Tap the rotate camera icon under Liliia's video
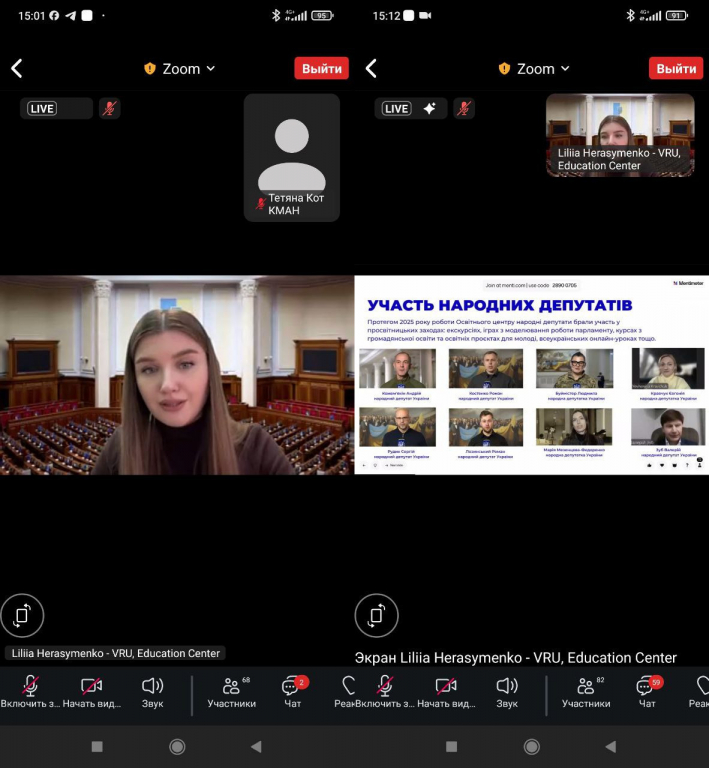The image size is (709, 768). pos(22,616)
